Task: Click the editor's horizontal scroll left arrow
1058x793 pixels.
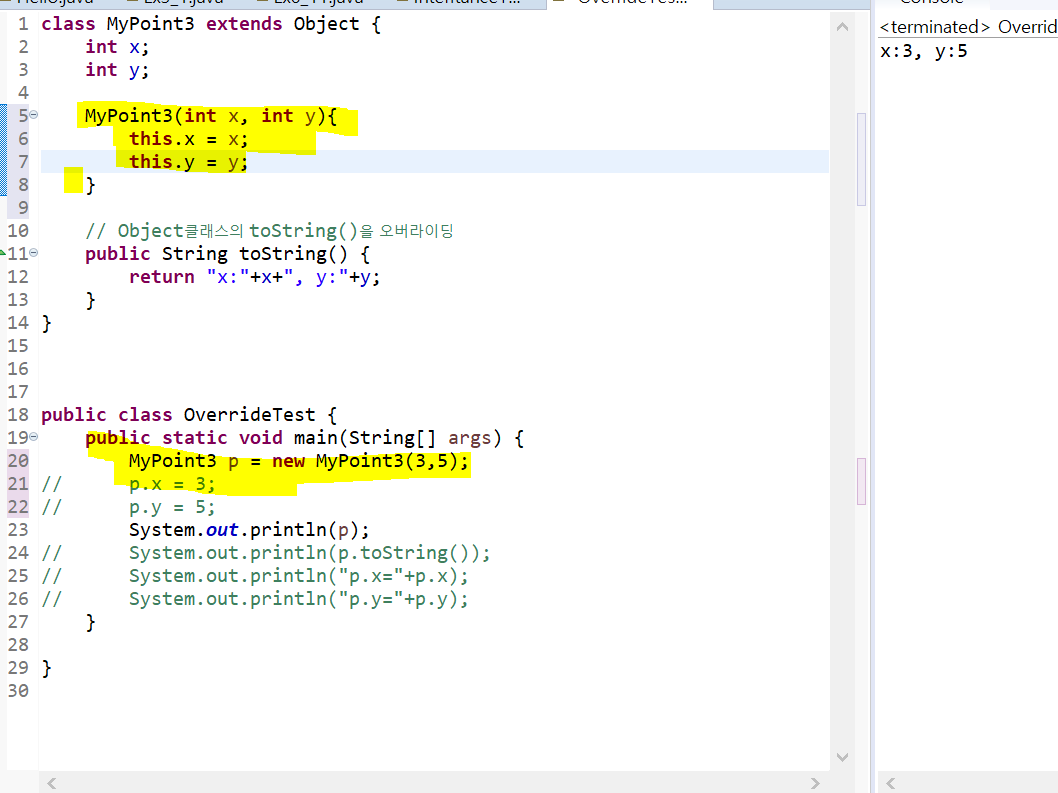Action: tap(51, 783)
